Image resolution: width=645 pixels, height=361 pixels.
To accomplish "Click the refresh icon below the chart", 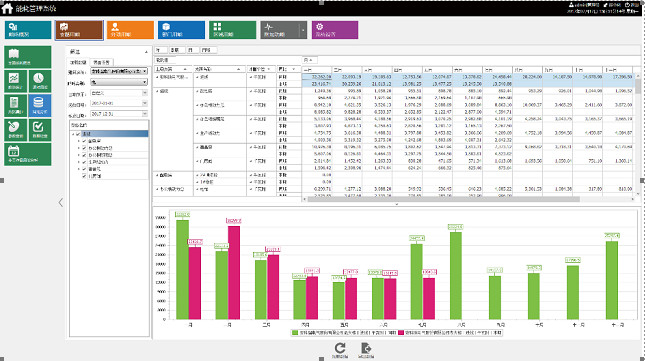I will pyautogui.click(x=340, y=348).
